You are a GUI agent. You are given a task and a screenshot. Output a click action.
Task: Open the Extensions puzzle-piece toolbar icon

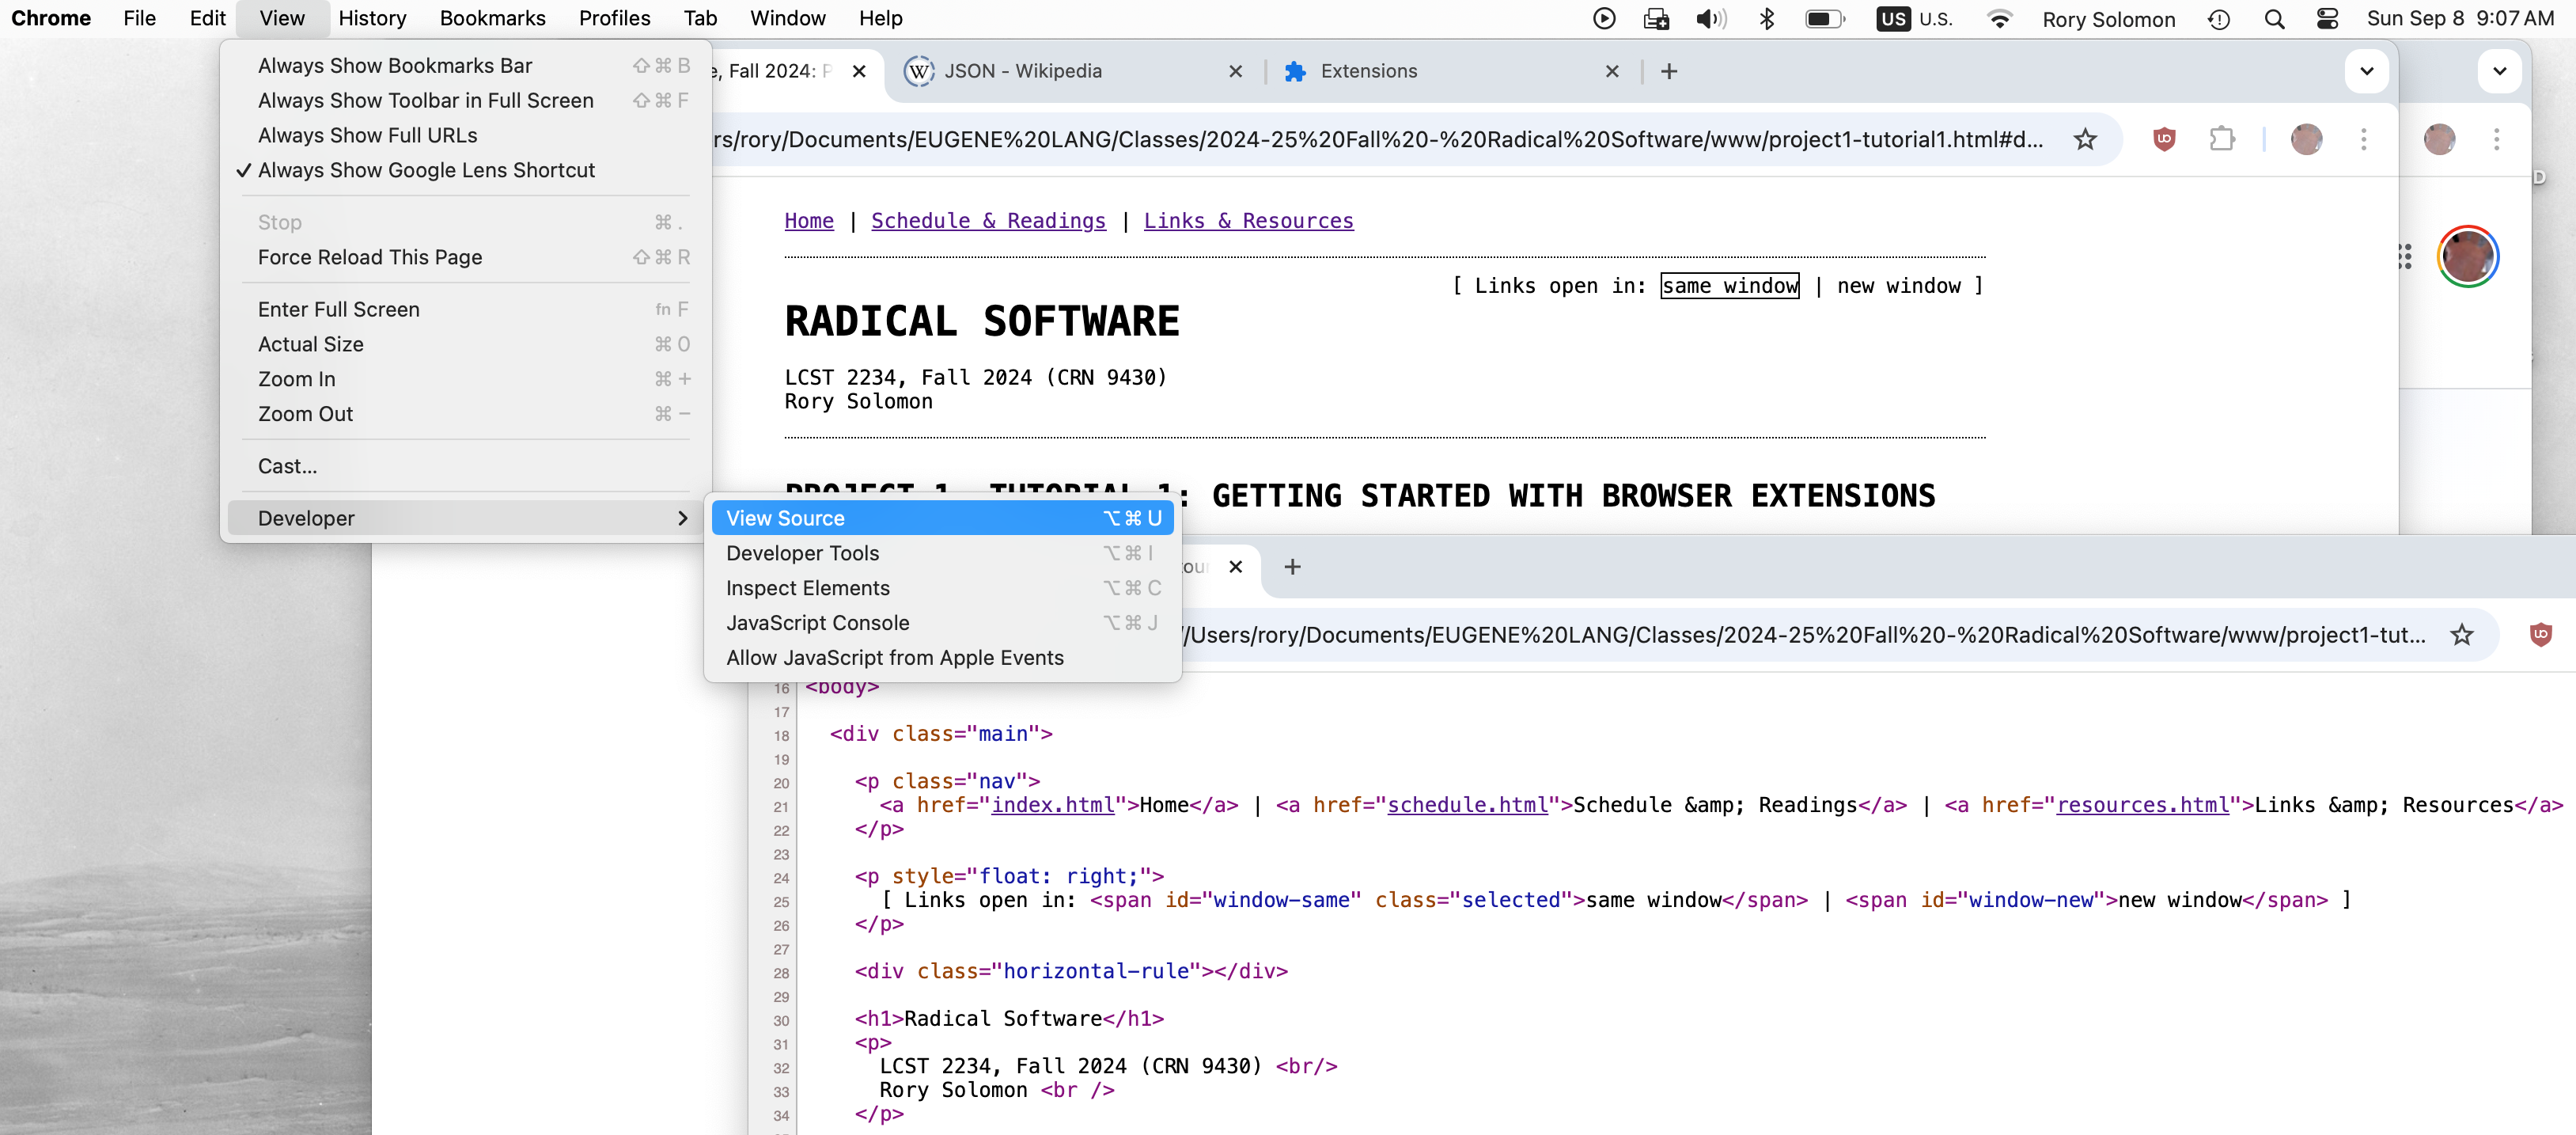click(x=2221, y=139)
